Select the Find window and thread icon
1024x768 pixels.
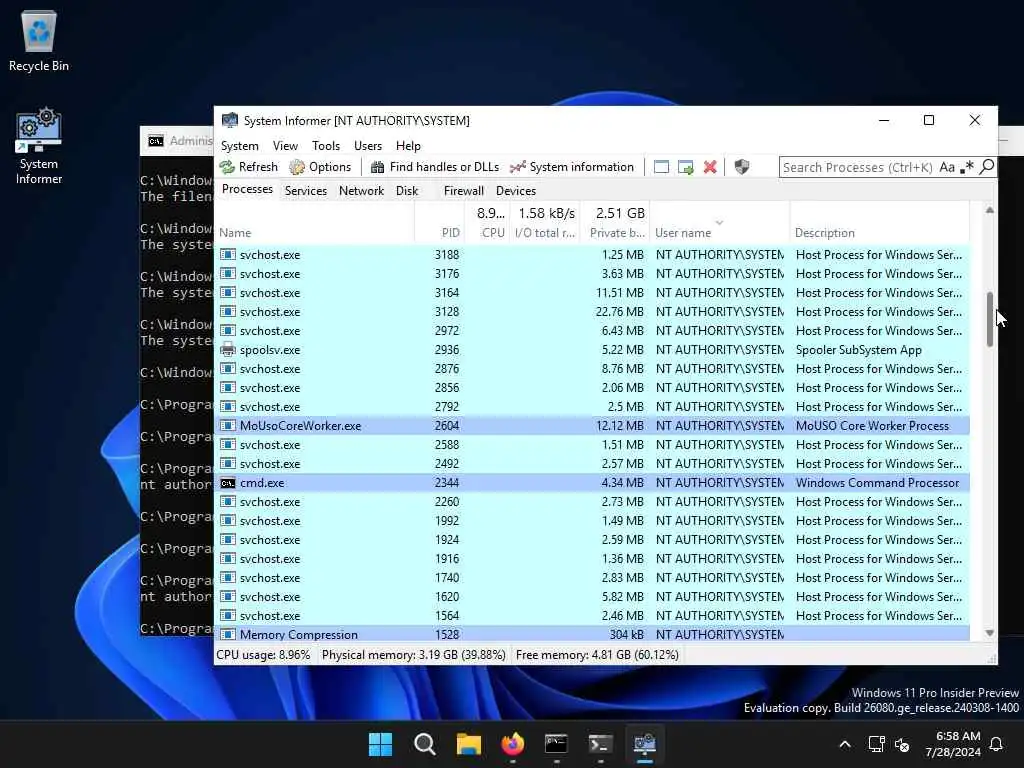click(x=686, y=167)
